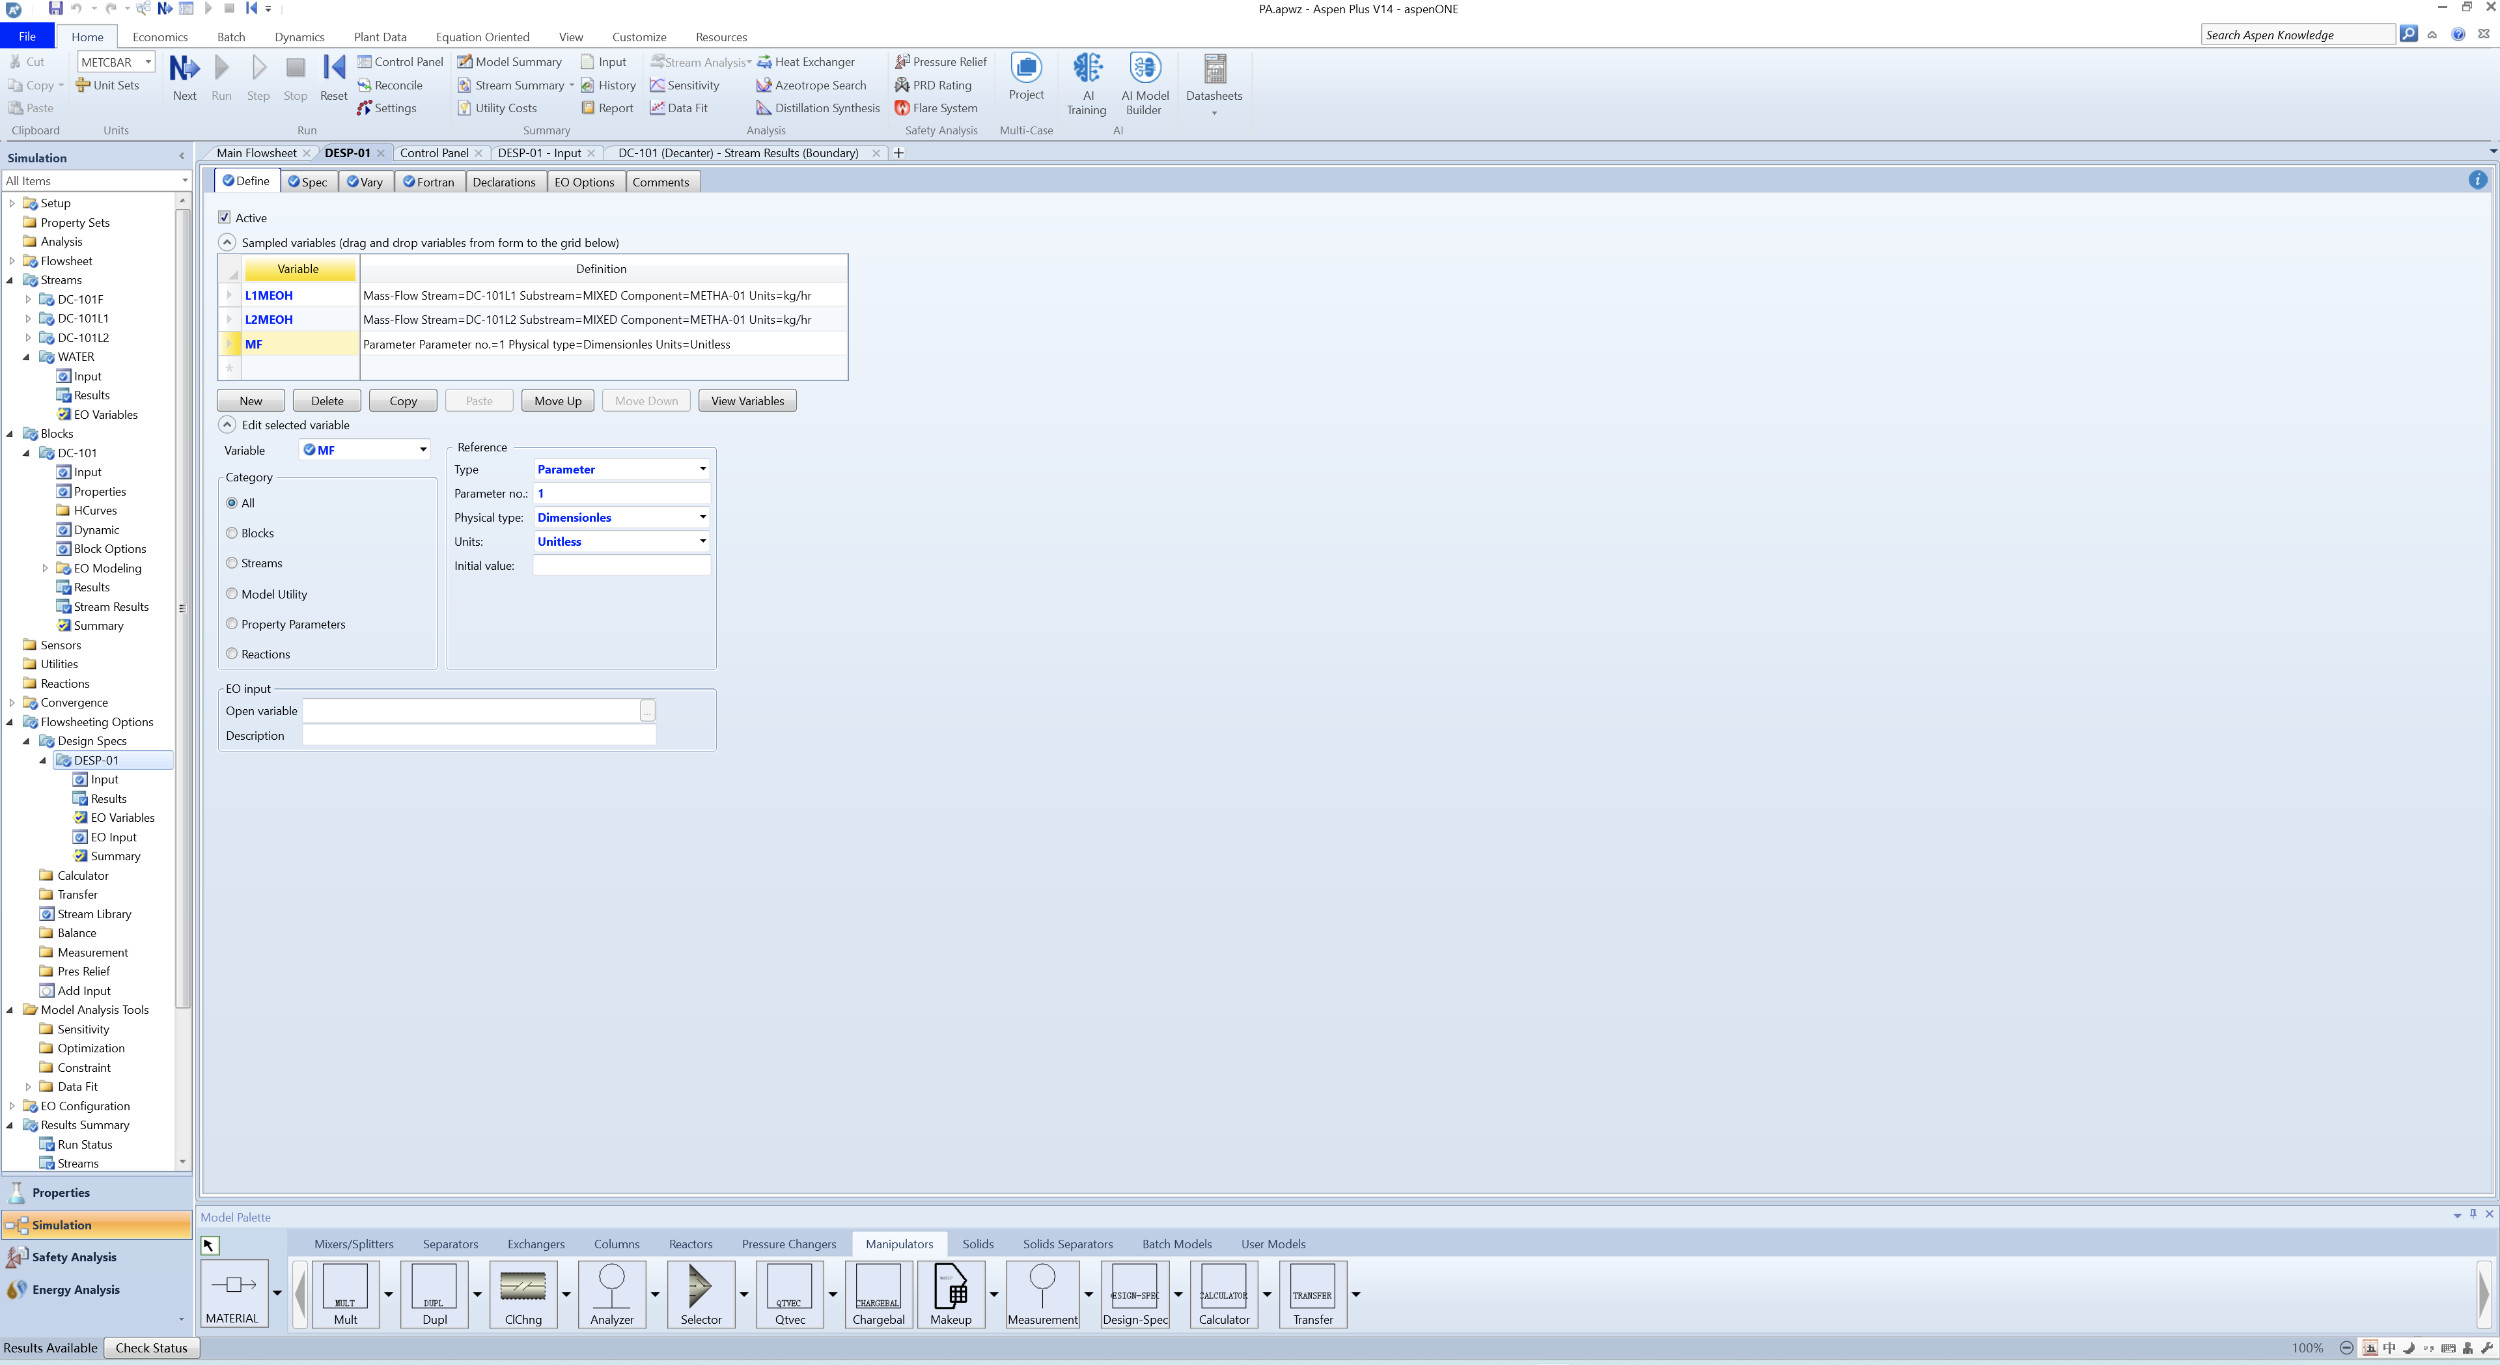Screen dimensions: 2500x1365
Task: Select the All category radio button
Action: click(x=232, y=503)
